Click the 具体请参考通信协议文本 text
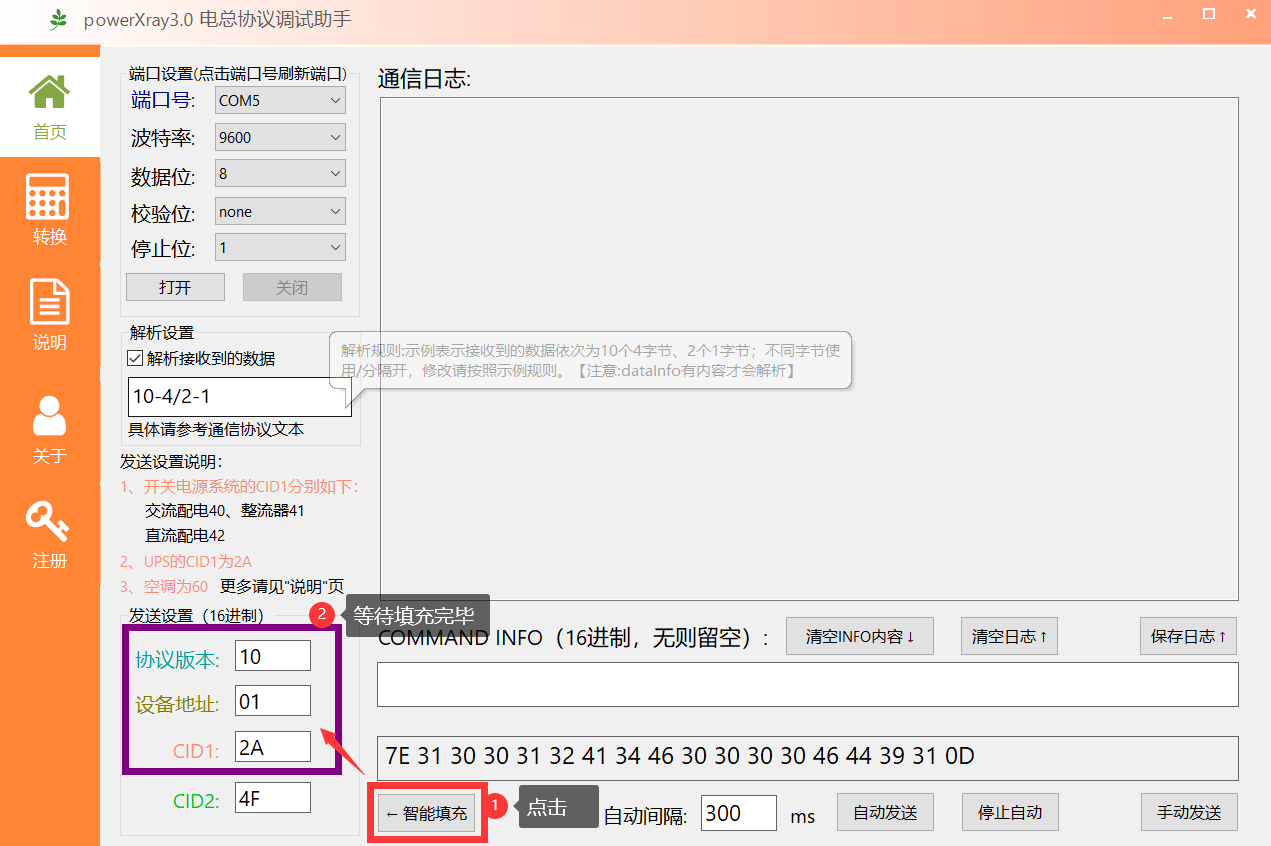 [216, 430]
